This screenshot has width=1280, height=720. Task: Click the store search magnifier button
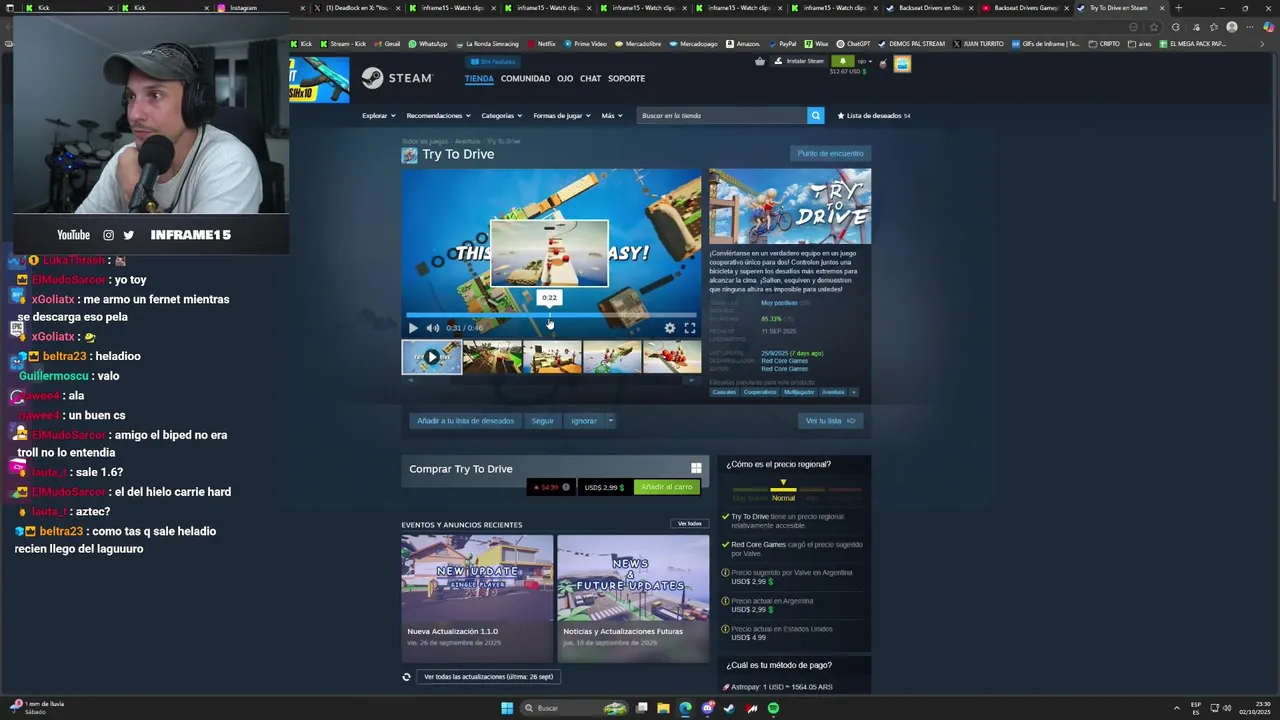pyautogui.click(x=815, y=115)
